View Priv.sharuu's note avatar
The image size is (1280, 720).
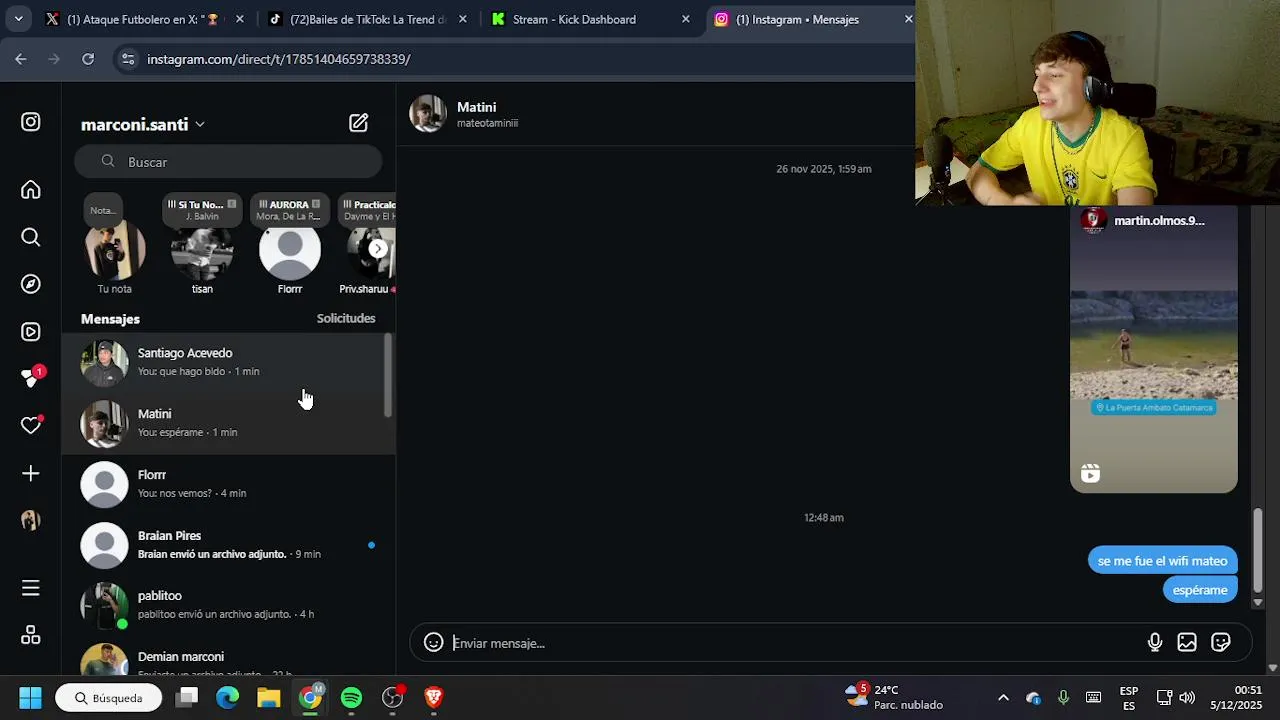coord(370,250)
